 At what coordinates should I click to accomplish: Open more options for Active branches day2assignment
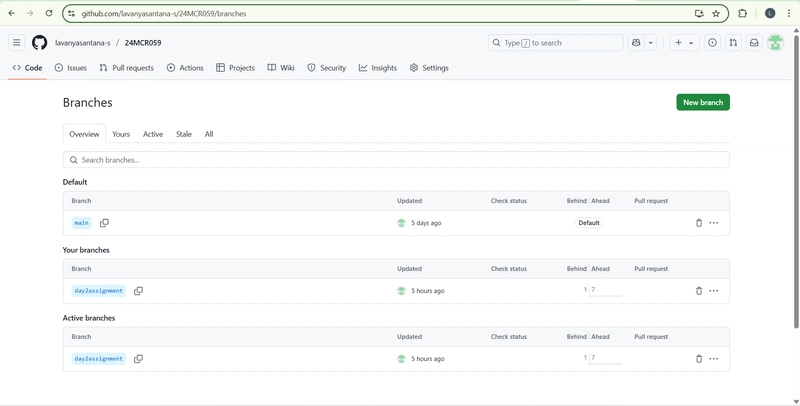coord(714,359)
